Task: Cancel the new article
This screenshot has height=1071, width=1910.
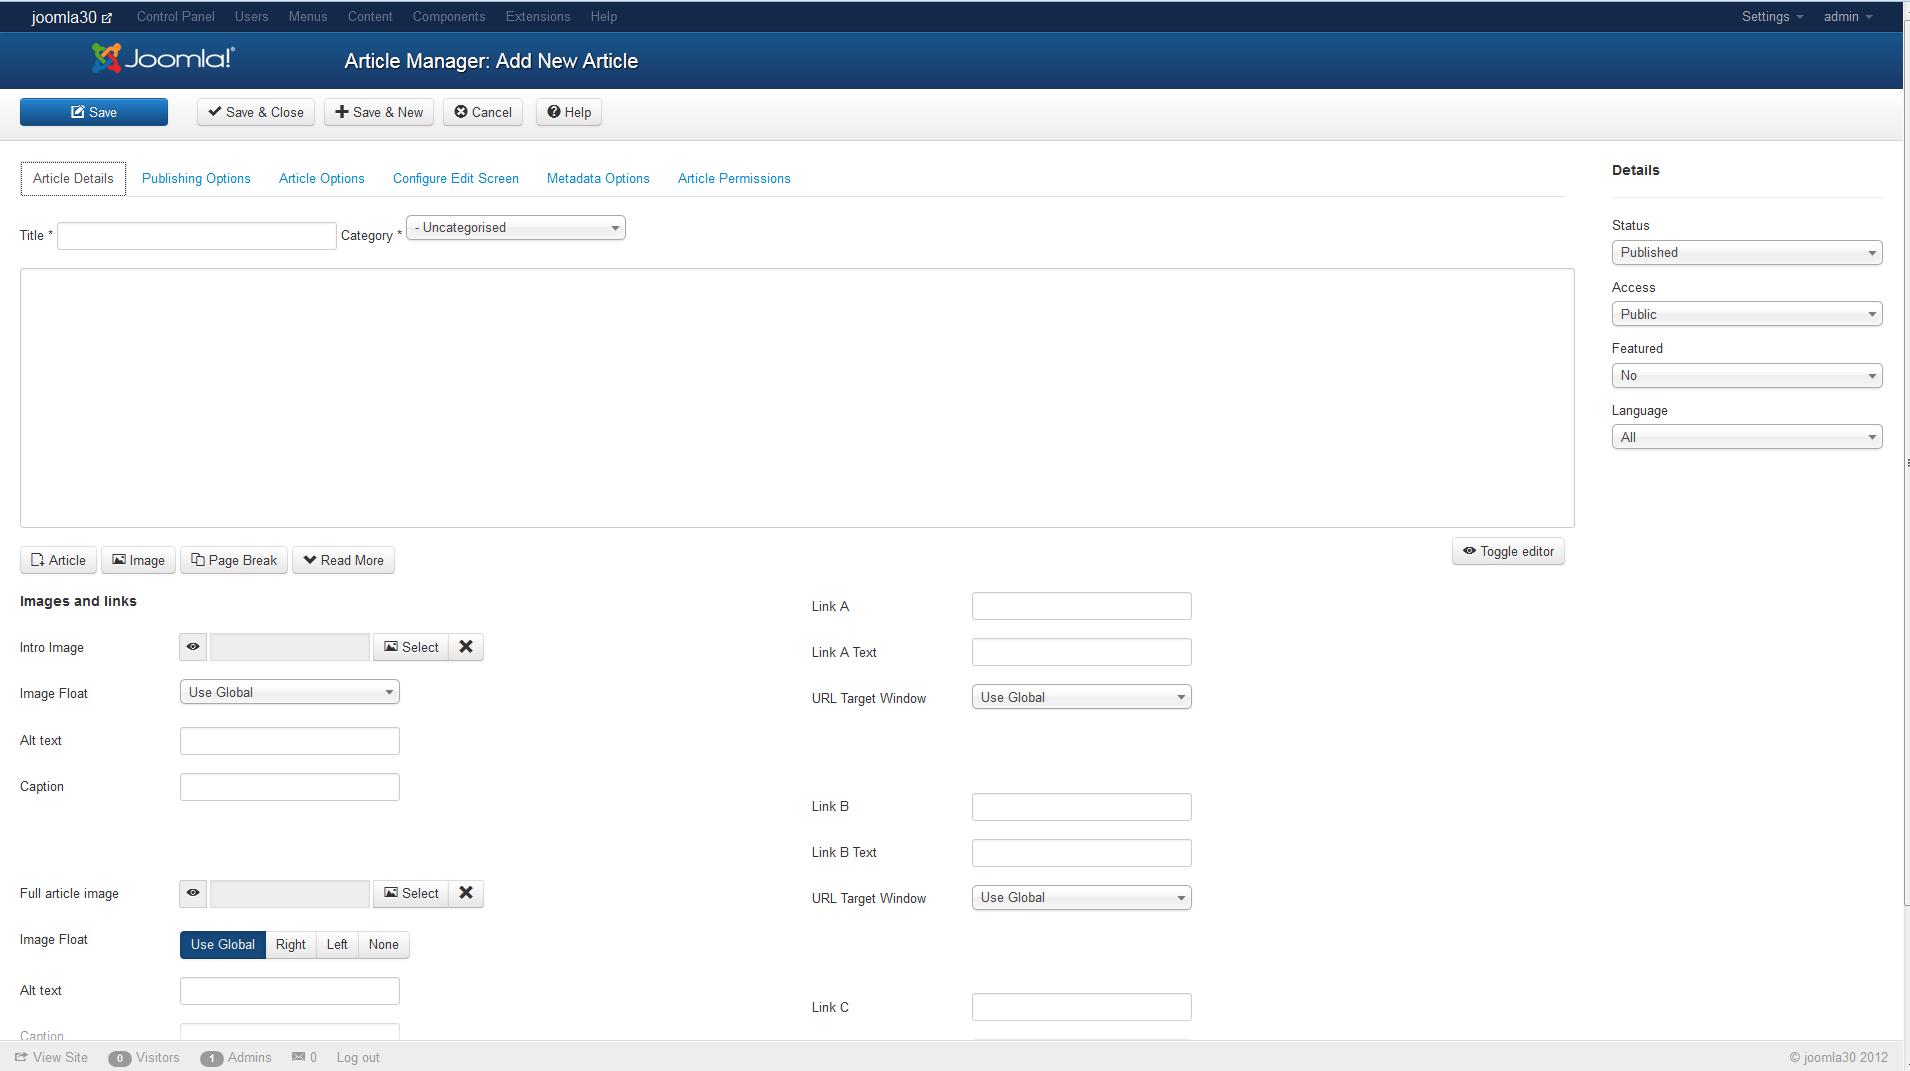Action: click(x=483, y=112)
